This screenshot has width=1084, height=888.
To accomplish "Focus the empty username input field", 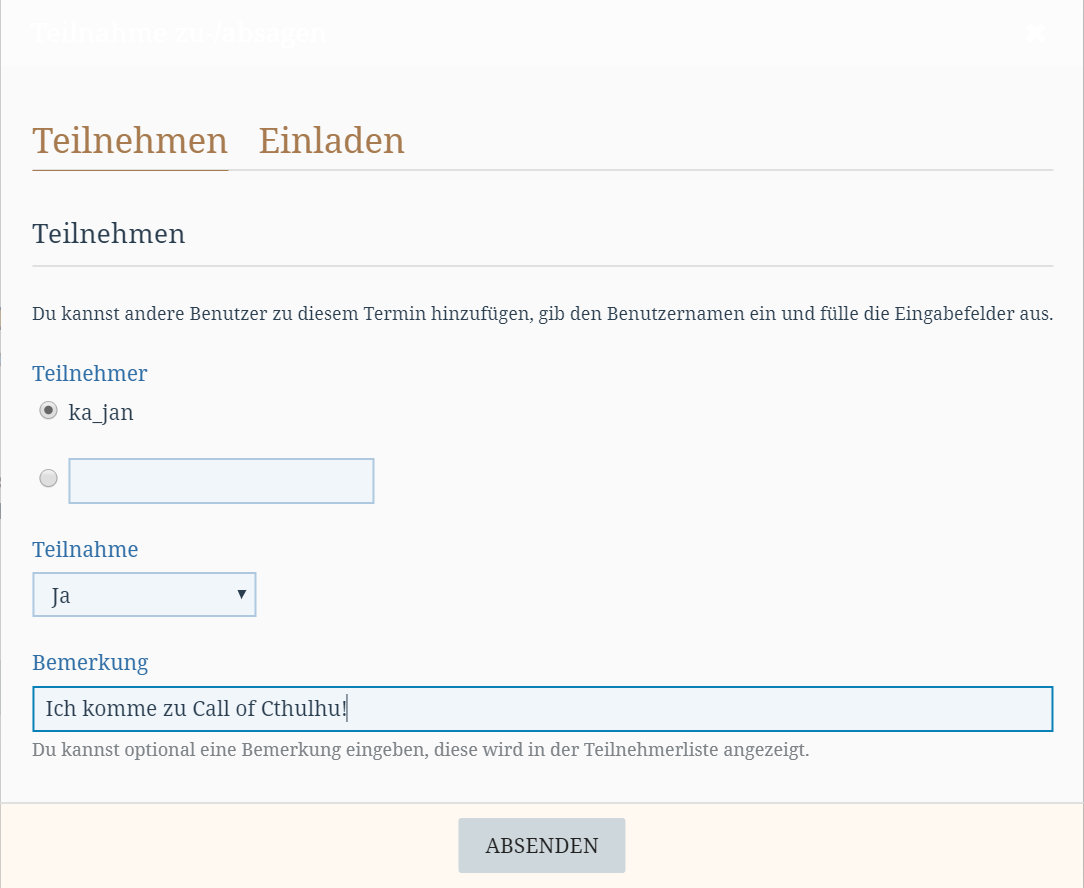I will [221, 481].
